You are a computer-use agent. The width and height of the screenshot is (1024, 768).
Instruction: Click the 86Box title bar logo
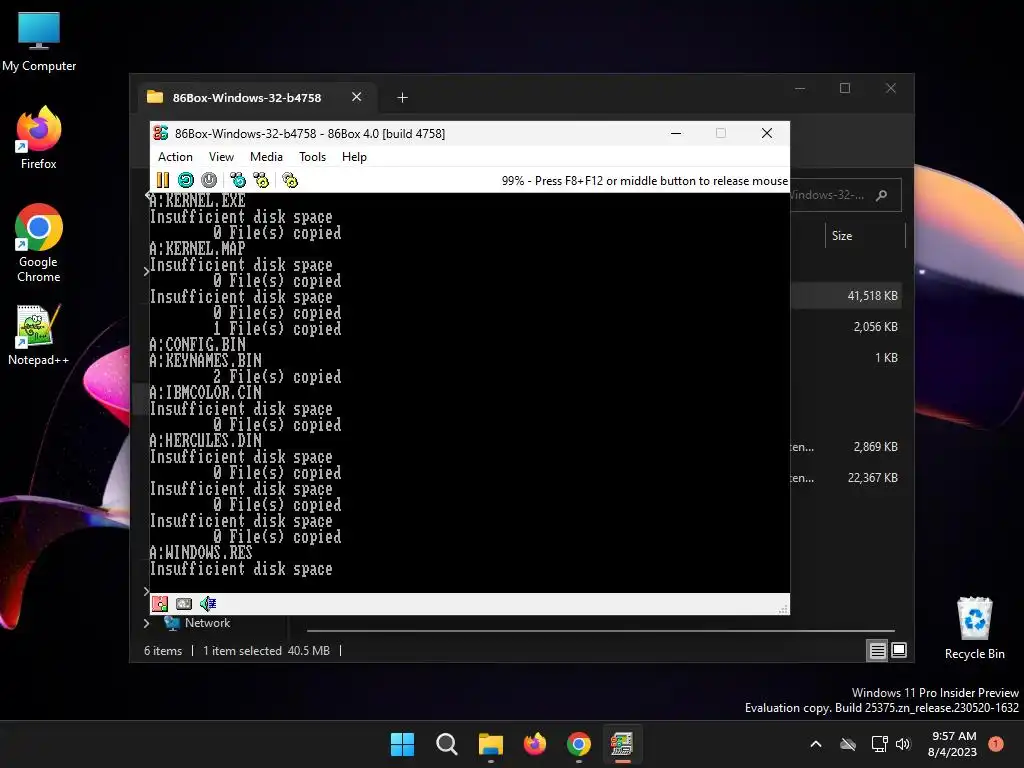point(161,133)
